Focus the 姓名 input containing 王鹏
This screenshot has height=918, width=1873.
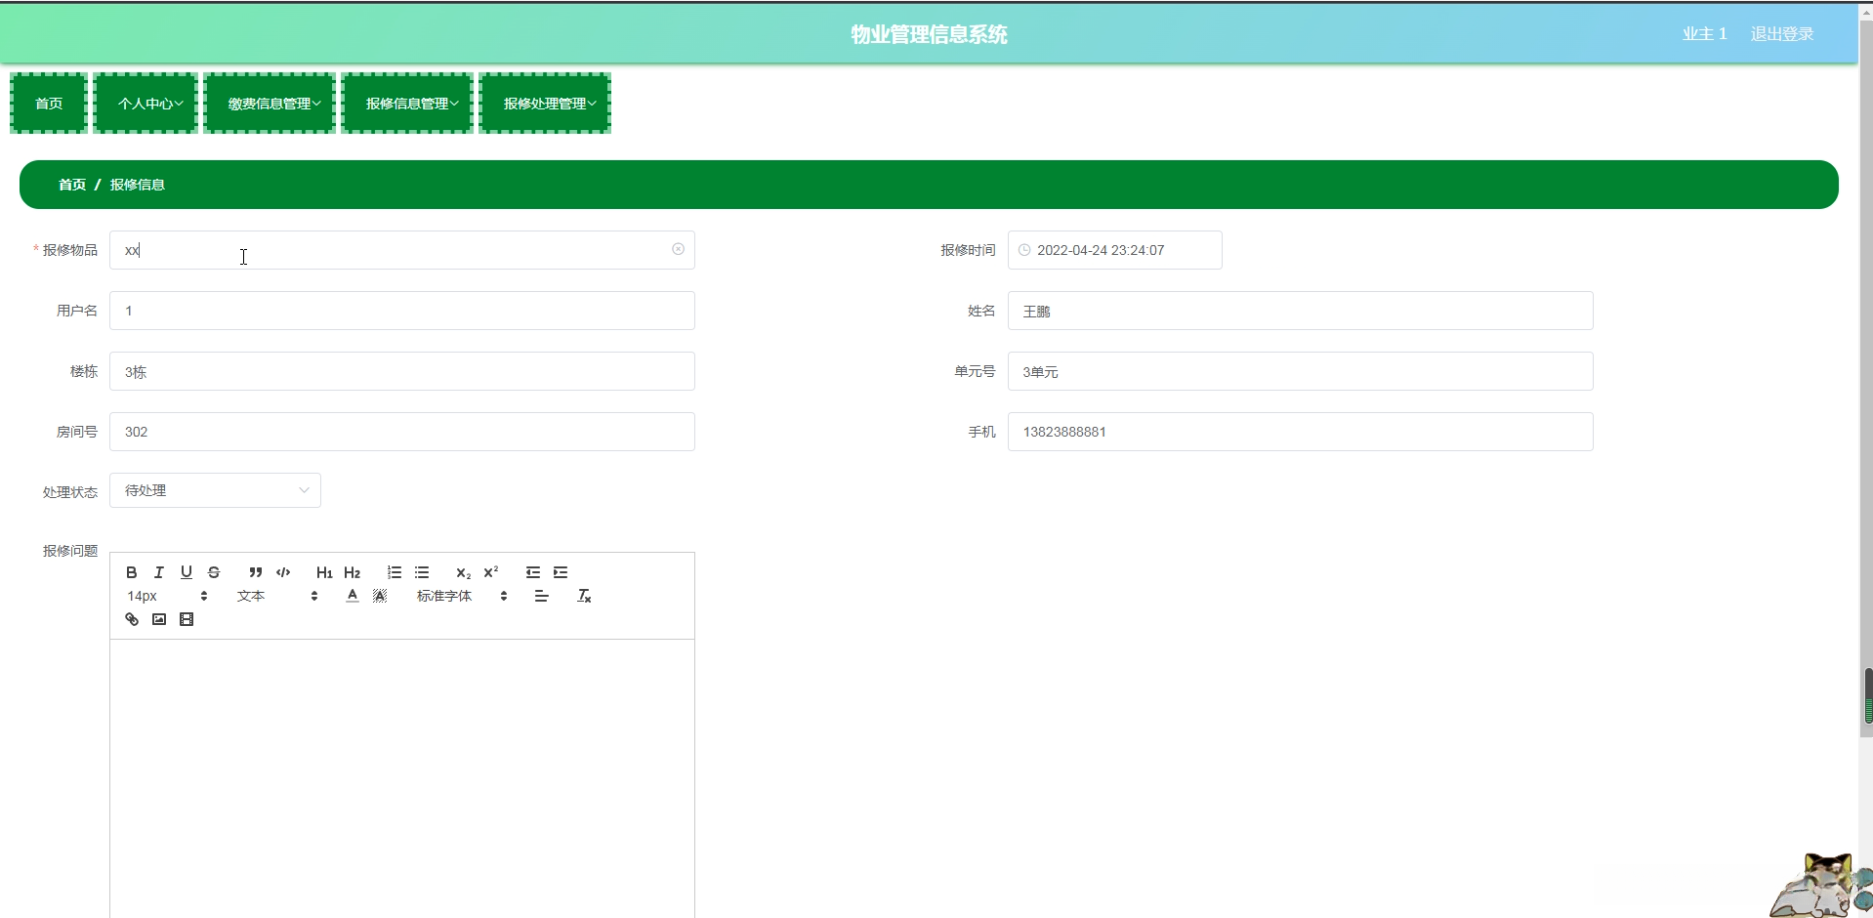click(1300, 311)
